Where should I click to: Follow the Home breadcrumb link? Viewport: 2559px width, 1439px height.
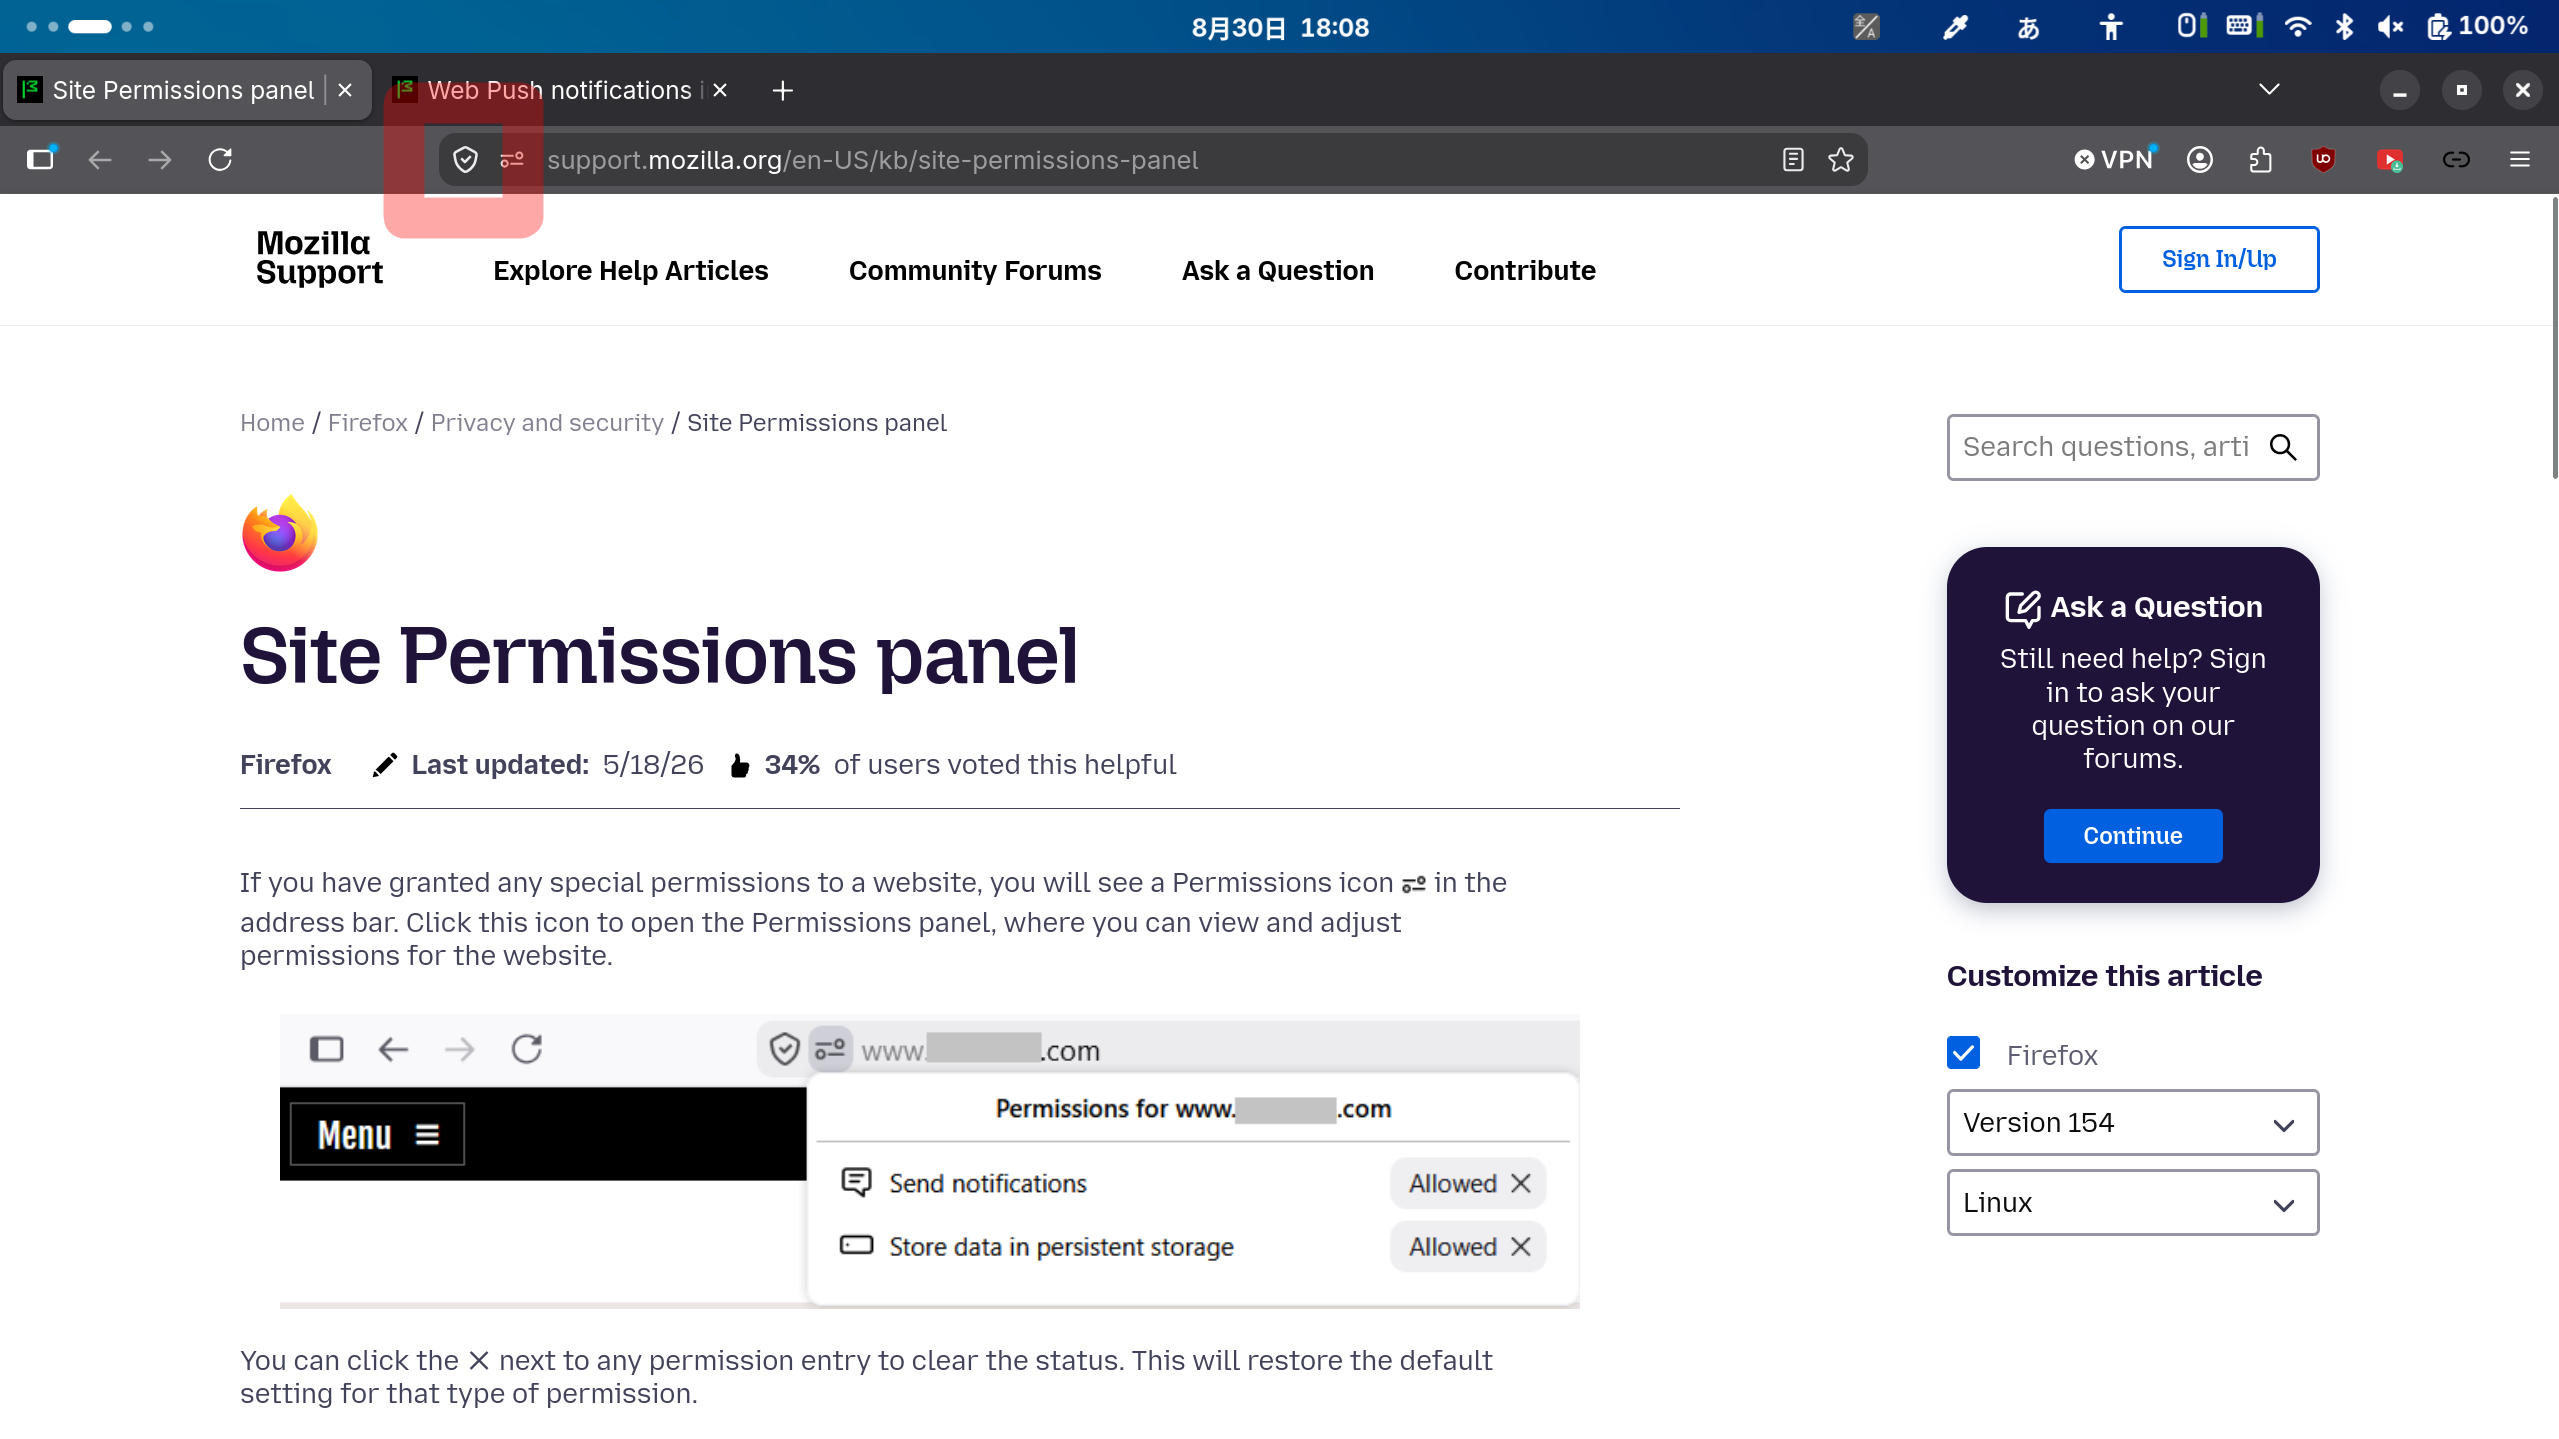point(272,423)
